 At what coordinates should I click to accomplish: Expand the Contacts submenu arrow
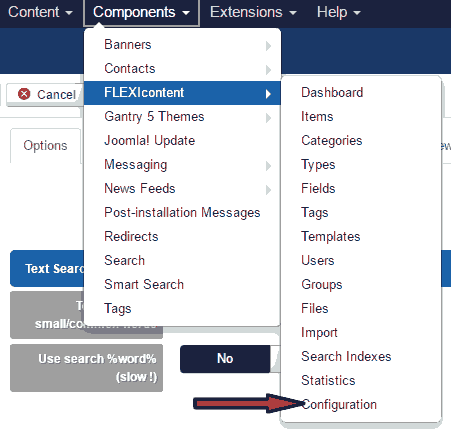point(268,70)
